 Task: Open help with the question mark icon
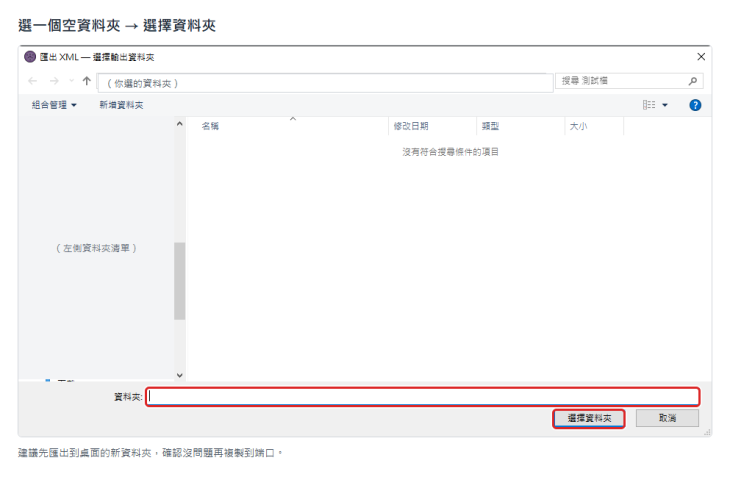[x=695, y=105]
